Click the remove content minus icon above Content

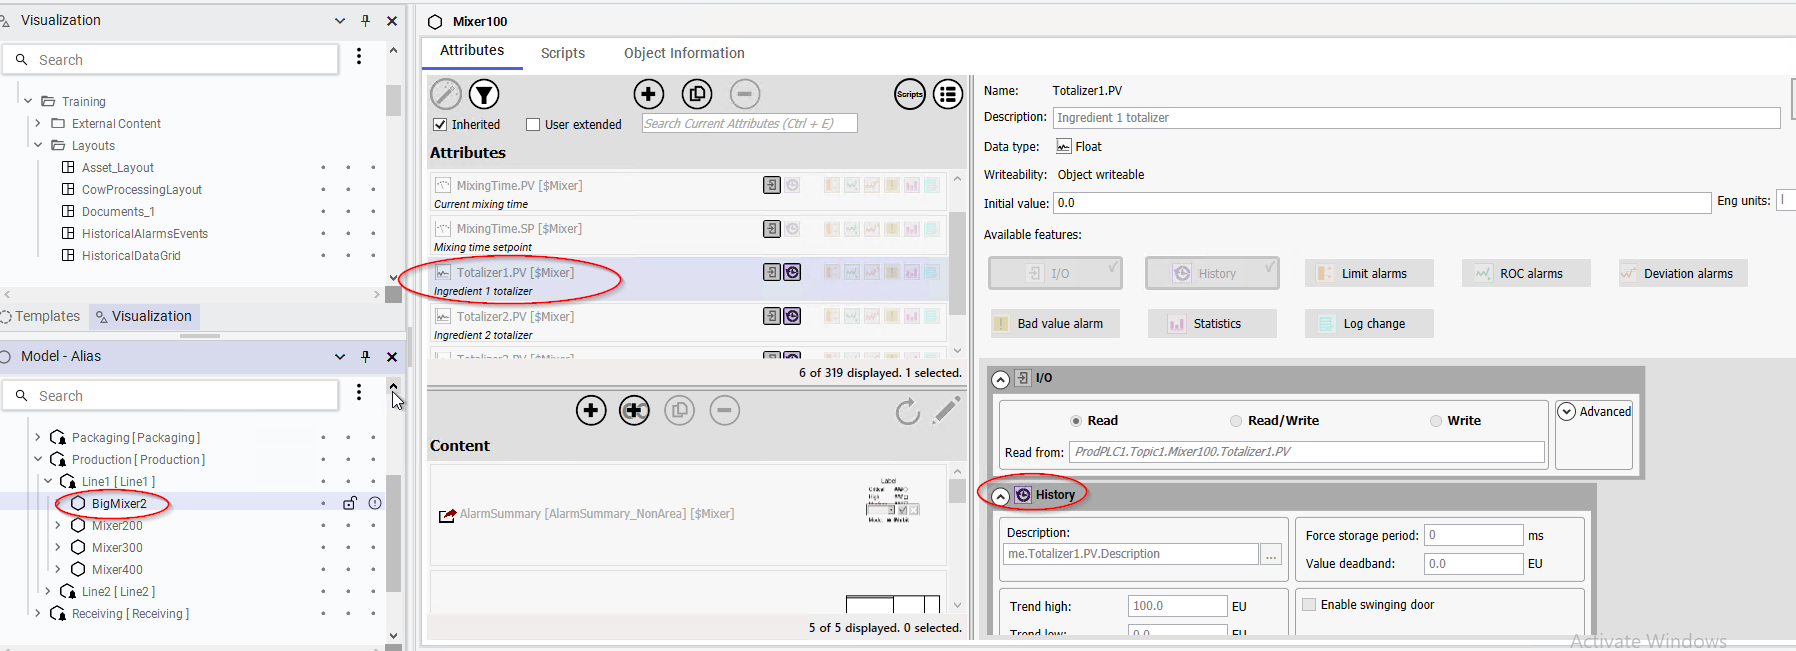(724, 410)
